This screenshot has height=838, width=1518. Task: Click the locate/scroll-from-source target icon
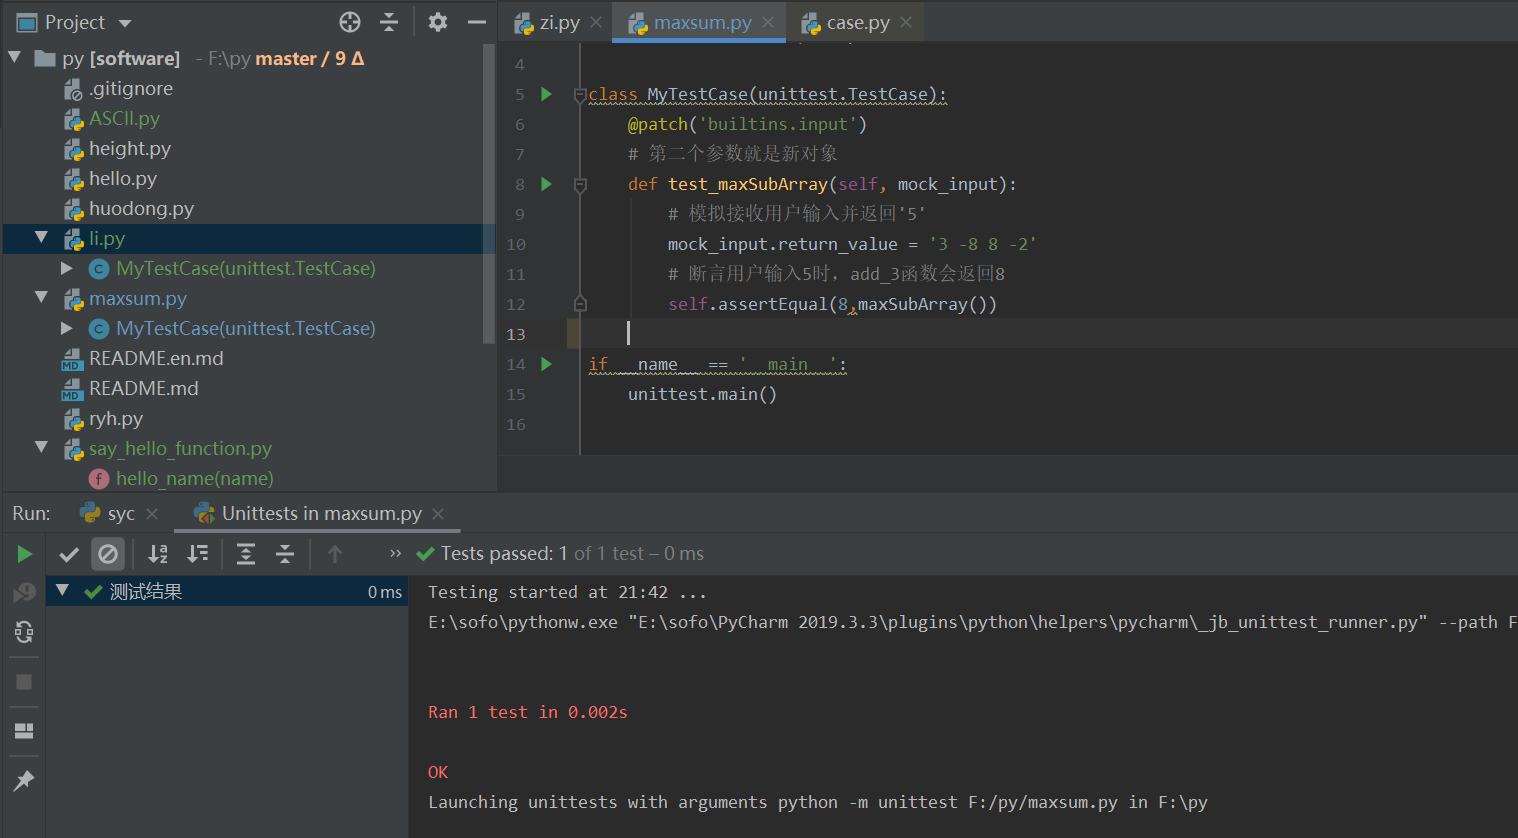click(350, 22)
